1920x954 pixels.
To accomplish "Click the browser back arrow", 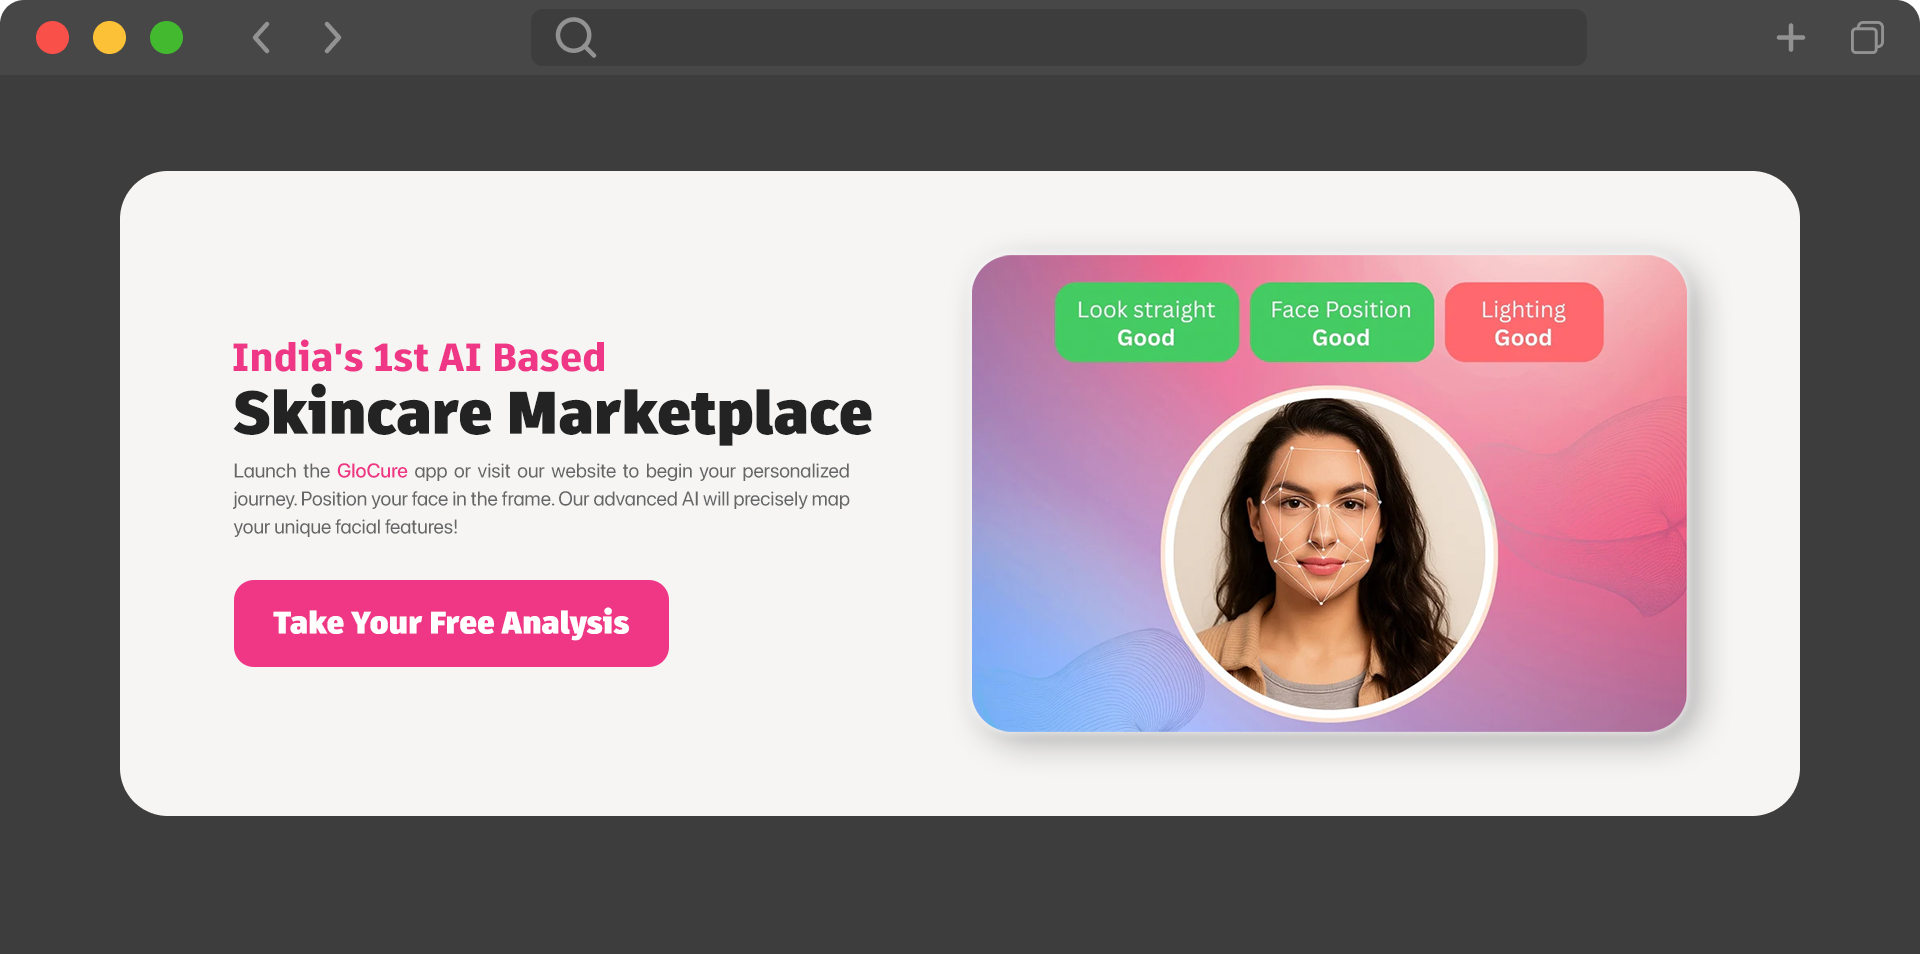I will point(262,38).
